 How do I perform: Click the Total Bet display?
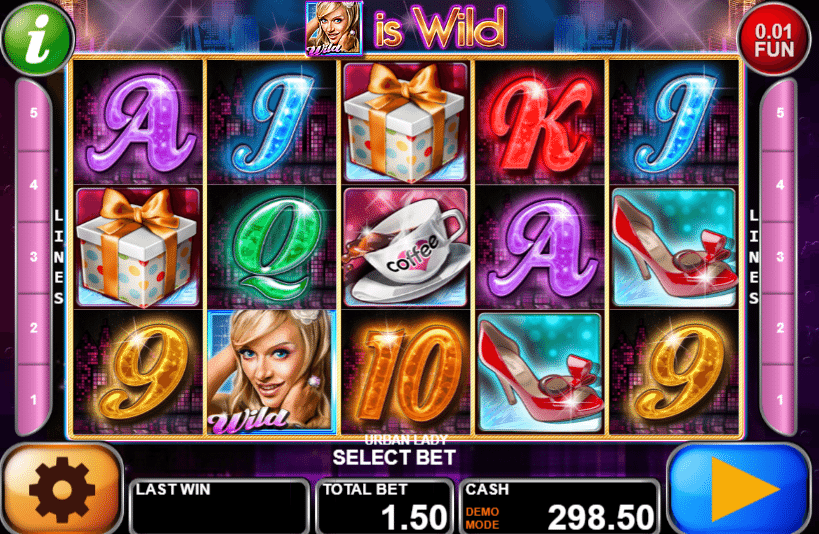pos(384,506)
